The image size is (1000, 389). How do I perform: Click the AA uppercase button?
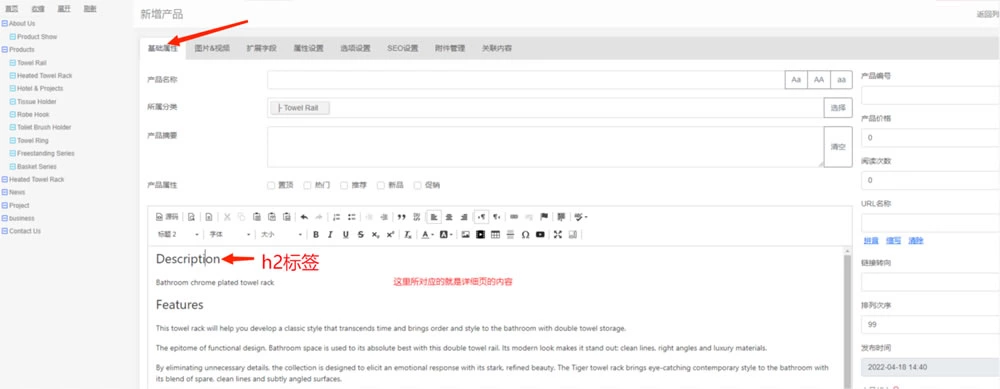click(819, 80)
